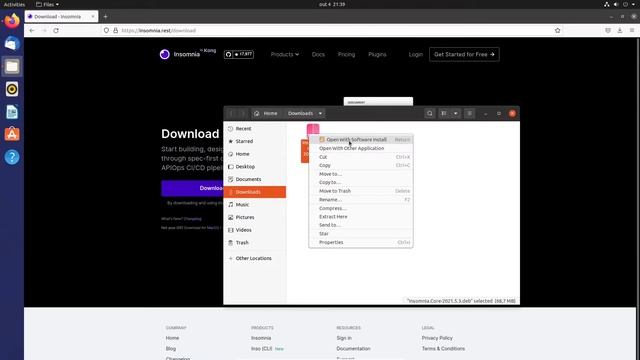Open Help from the dock
This screenshot has height=360, width=640.
click(12, 157)
